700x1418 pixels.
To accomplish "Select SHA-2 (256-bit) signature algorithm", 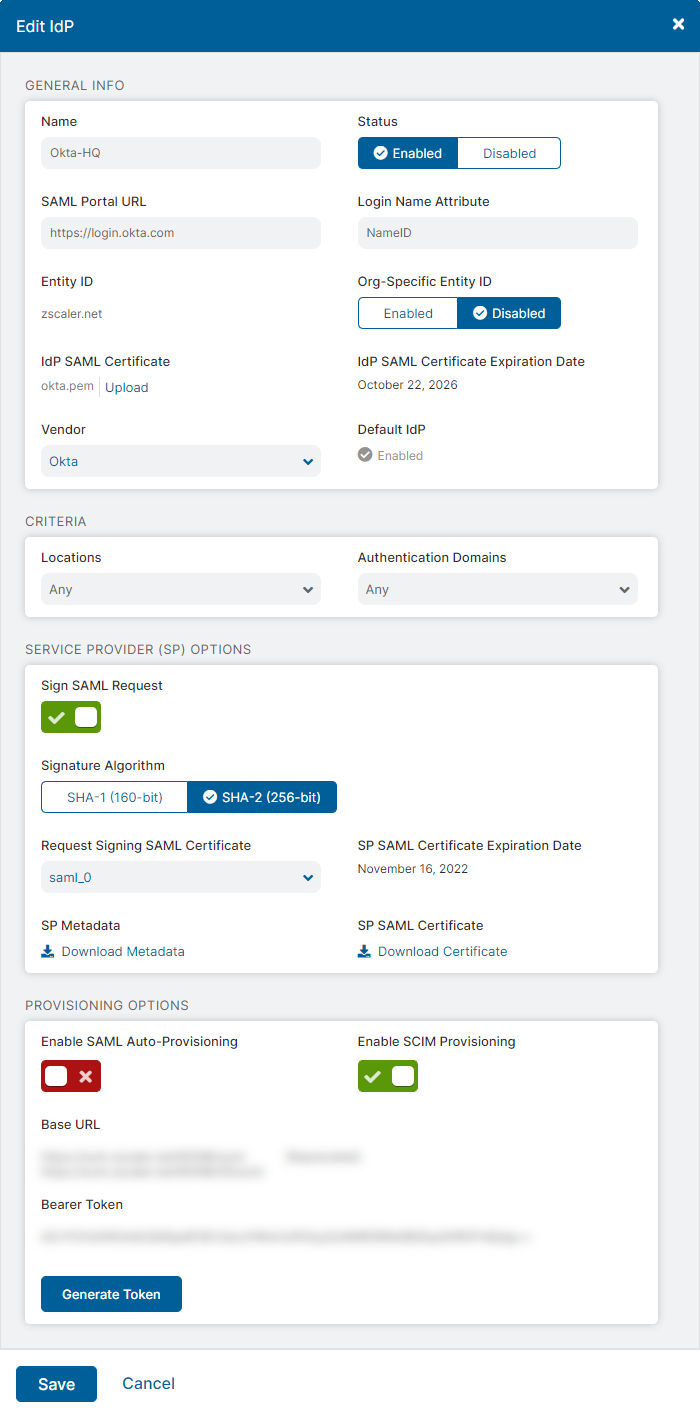I will click(262, 797).
